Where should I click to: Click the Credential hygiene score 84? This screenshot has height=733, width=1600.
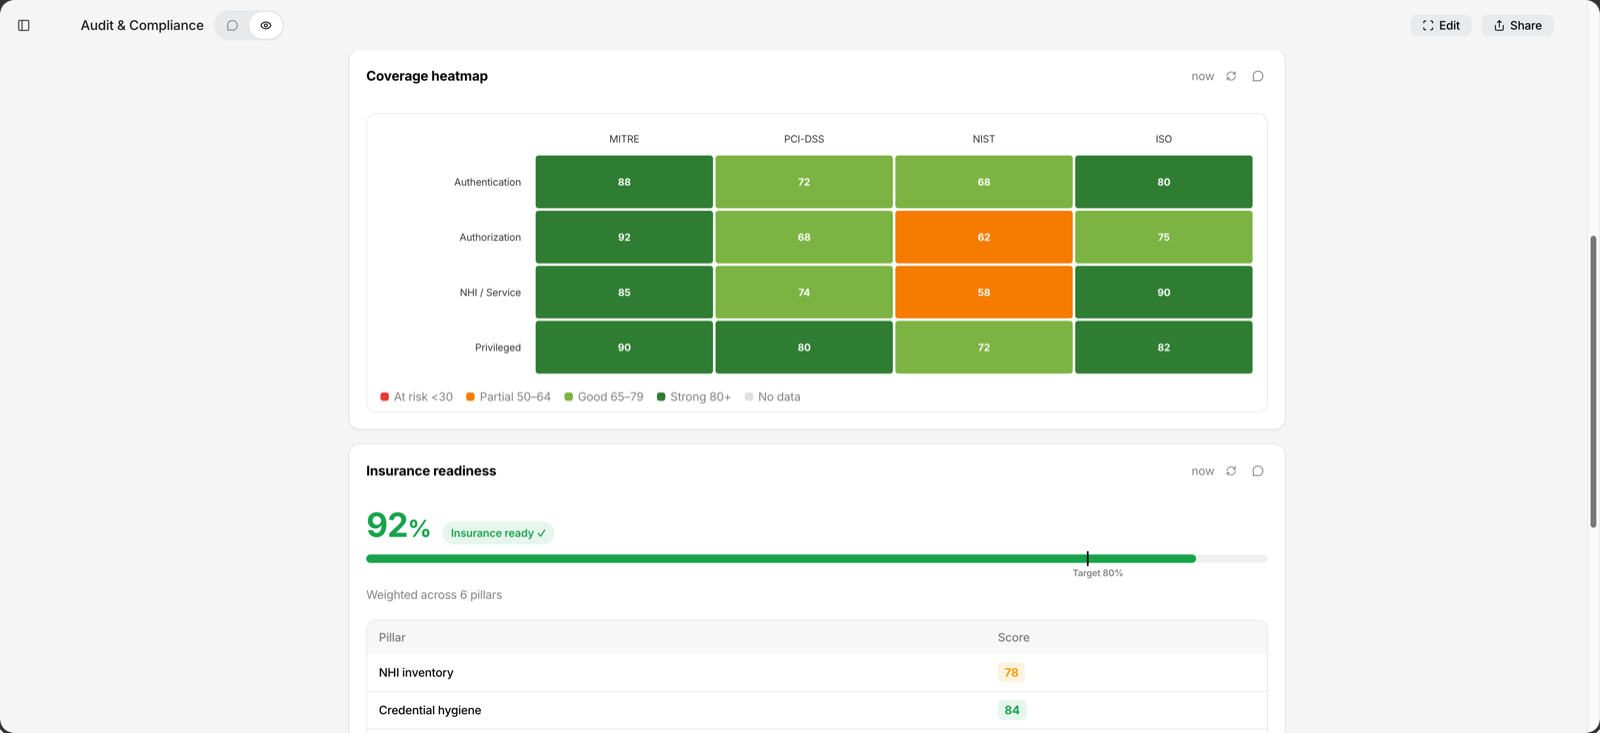click(1012, 710)
